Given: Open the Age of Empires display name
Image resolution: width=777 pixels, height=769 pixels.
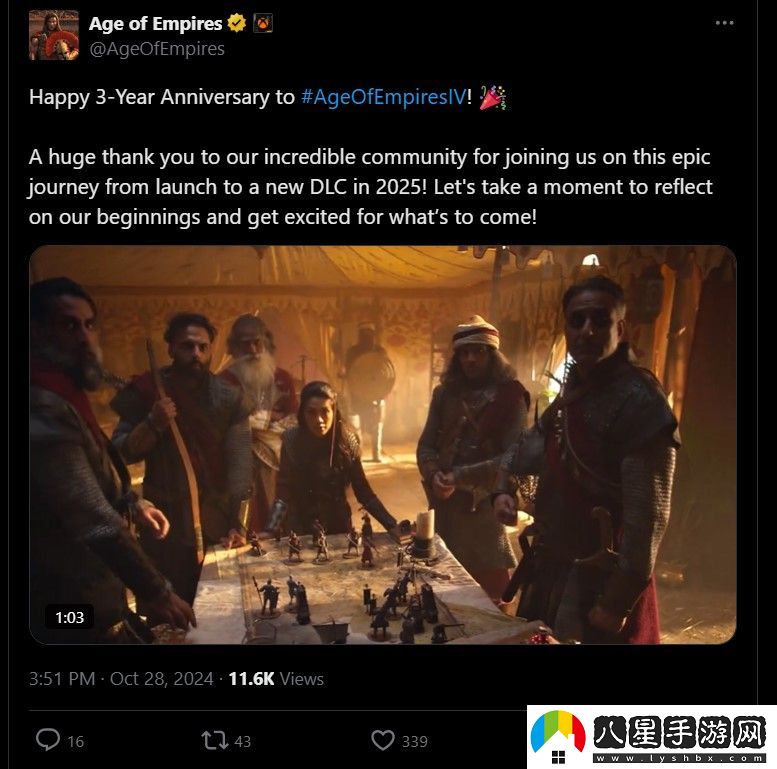Looking at the screenshot, I should coord(156,23).
